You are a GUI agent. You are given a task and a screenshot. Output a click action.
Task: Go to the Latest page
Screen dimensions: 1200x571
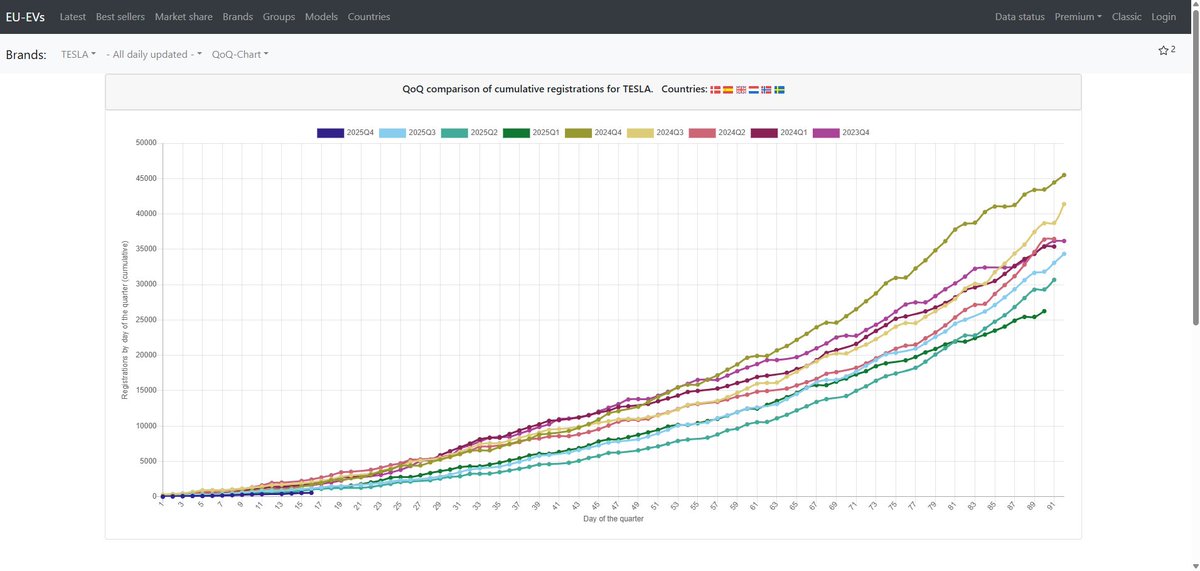click(x=73, y=17)
